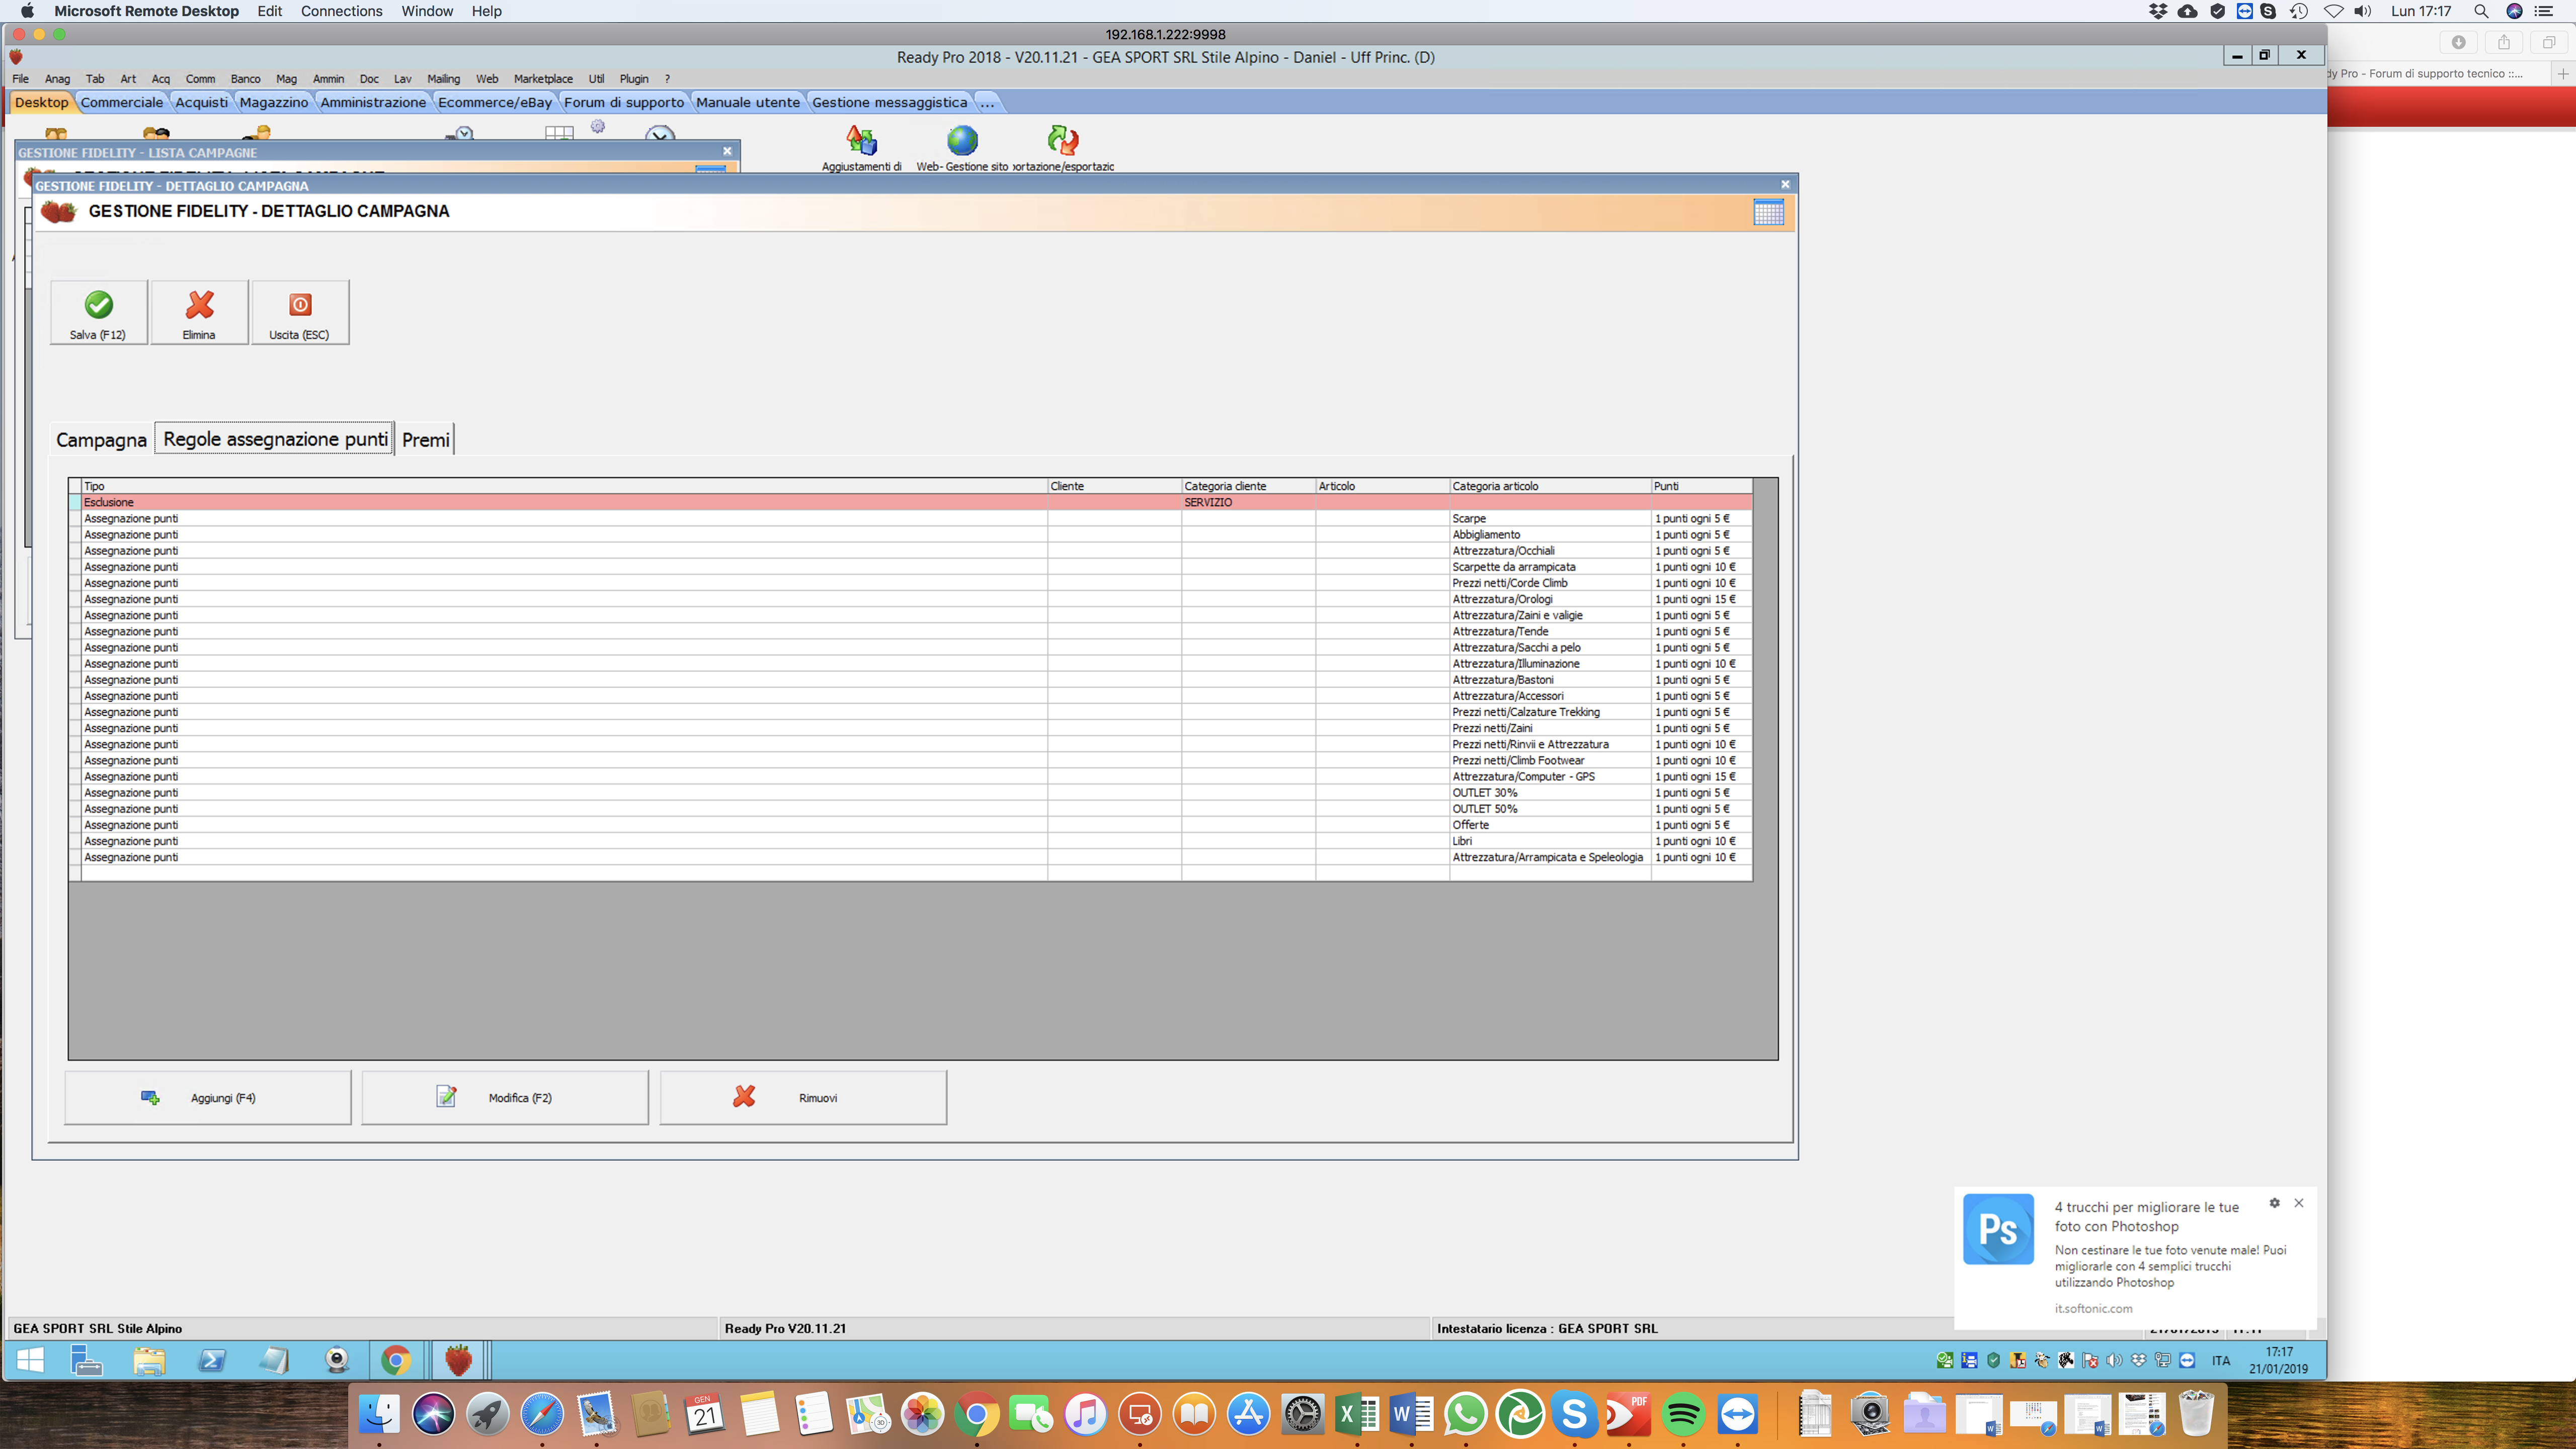The height and width of the screenshot is (1449, 2576).
Task: Open the Magazzino toolbar tab
Action: pos(274,102)
